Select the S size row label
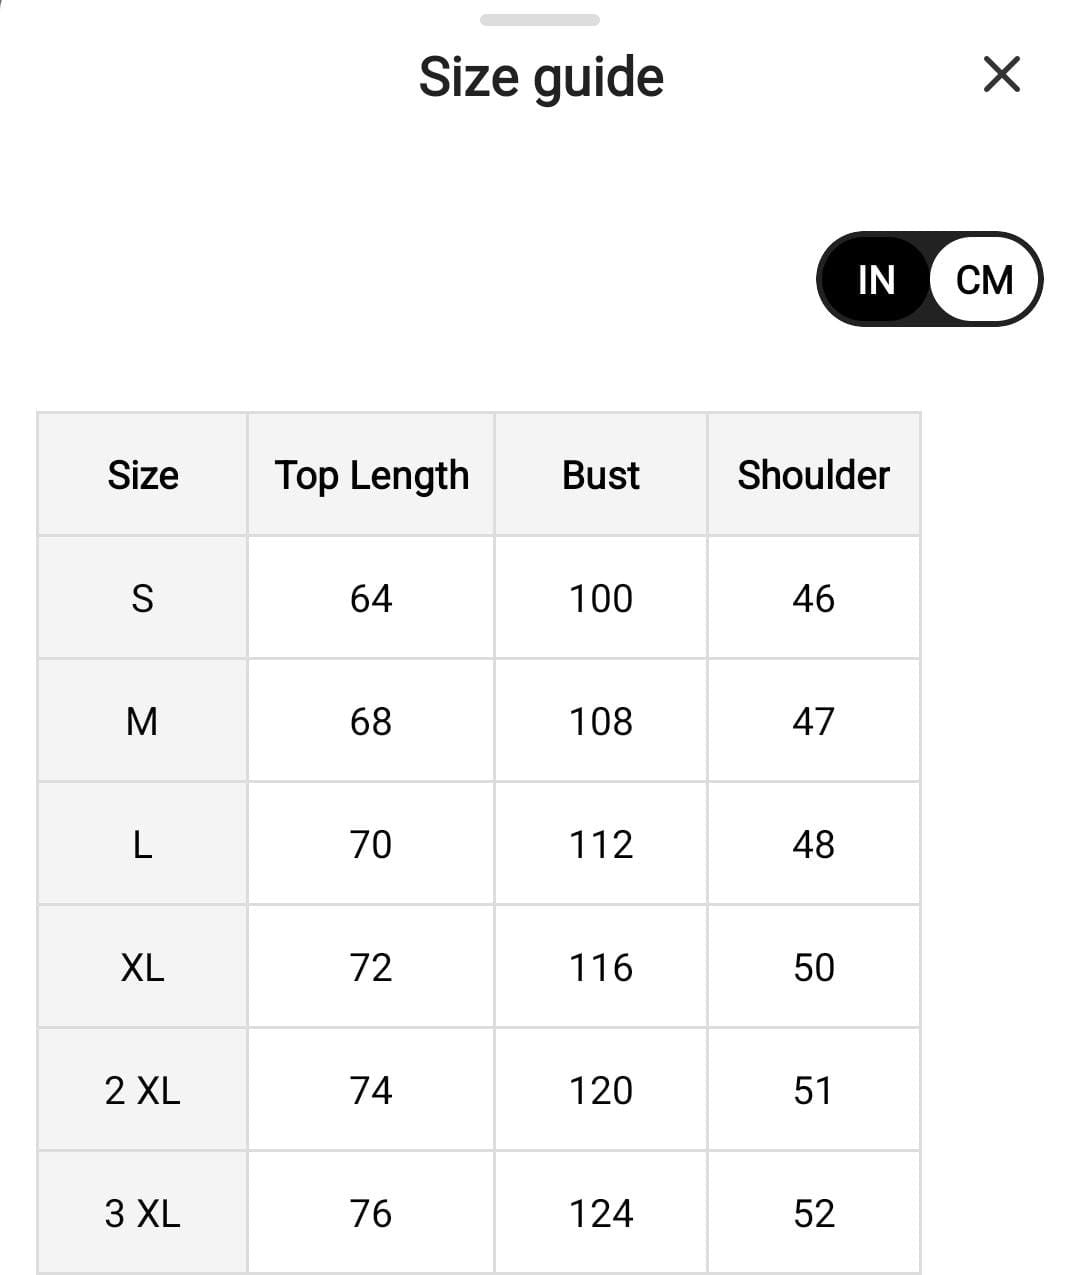Image resolution: width=1075 pixels, height=1275 pixels. pos(143,598)
